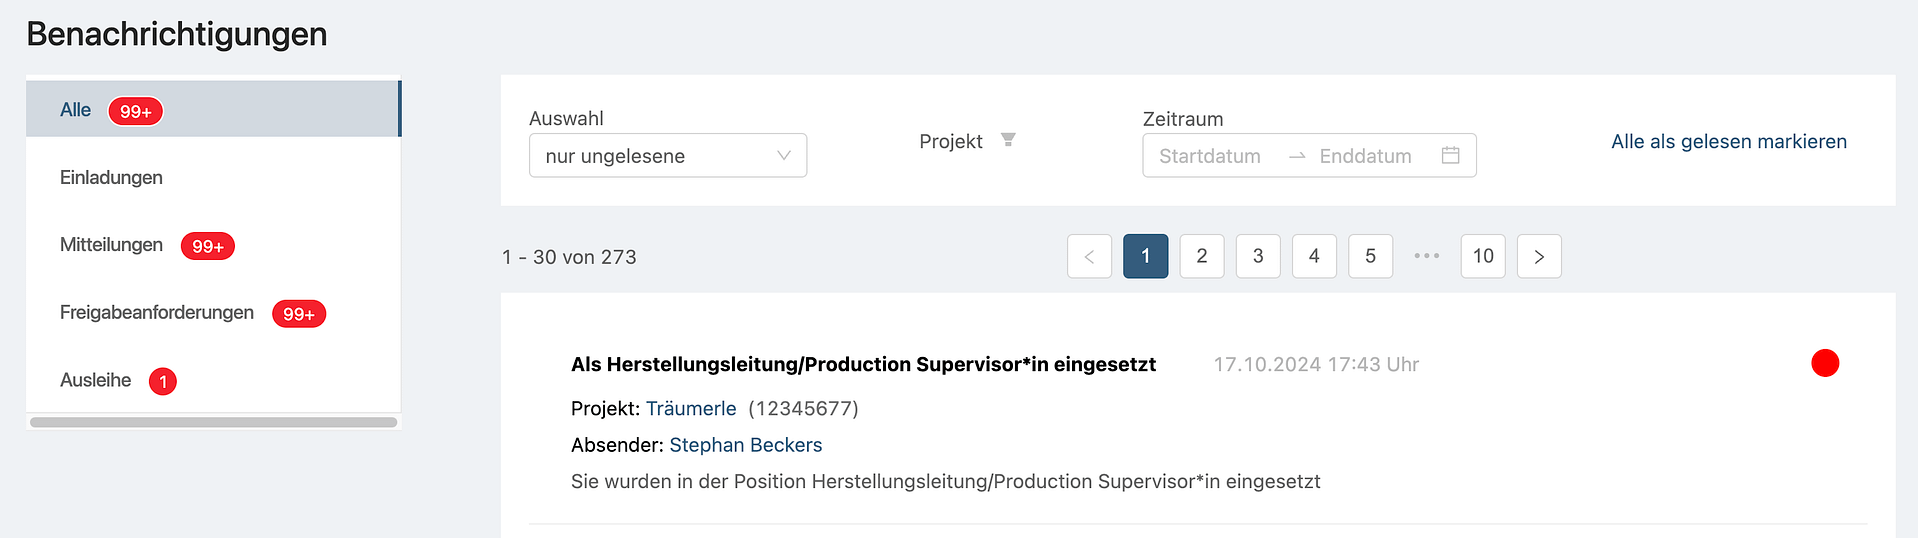Click 'Alle als gelesen markieren' link
The image size is (1918, 538).
(x=1728, y=141)
